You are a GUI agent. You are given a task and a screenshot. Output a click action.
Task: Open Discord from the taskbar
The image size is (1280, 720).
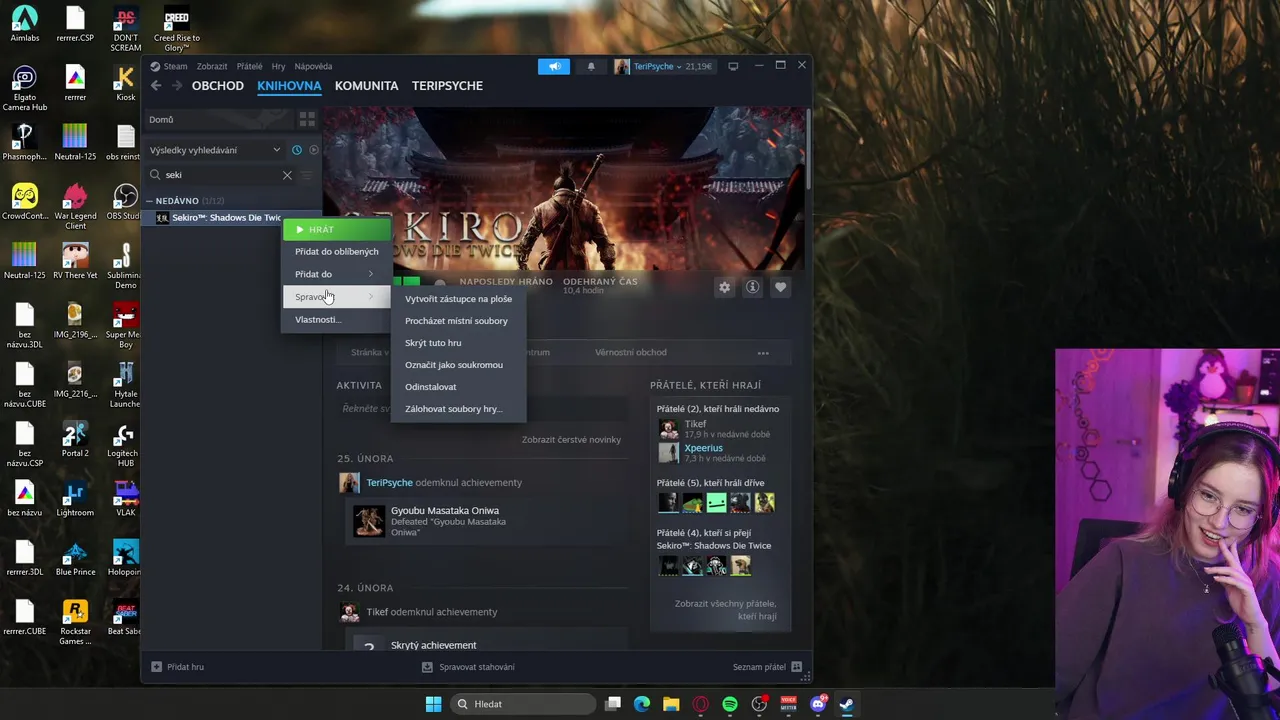tap(818, 704)
